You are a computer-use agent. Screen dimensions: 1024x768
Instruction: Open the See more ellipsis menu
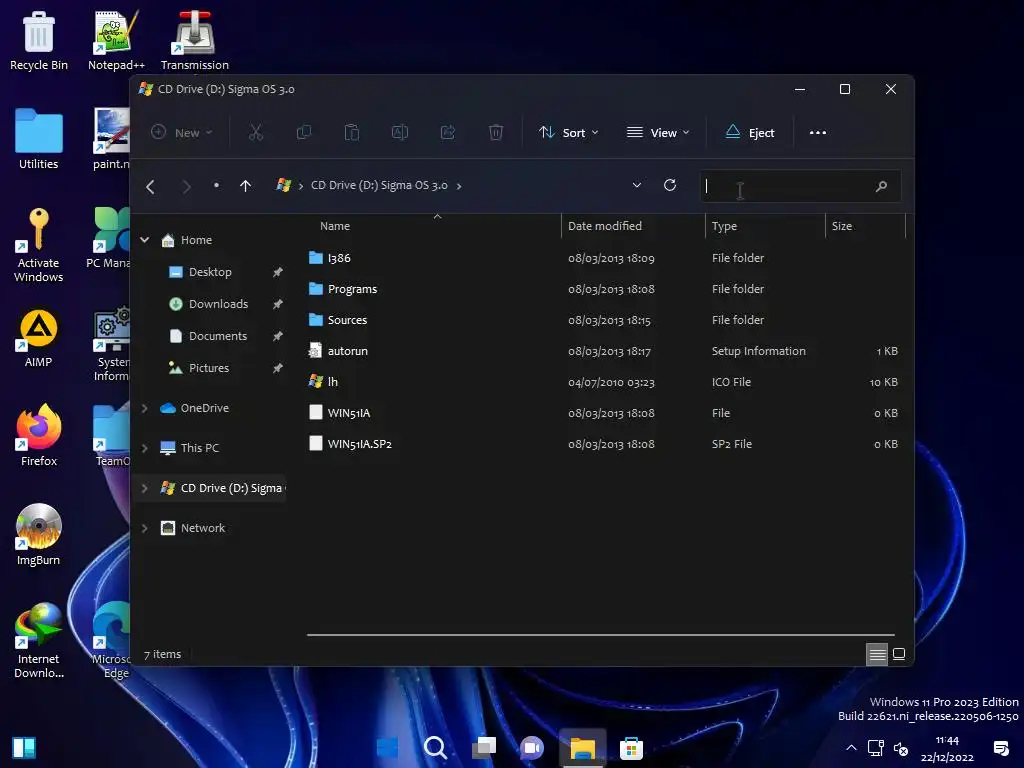[x=818, y=133]
